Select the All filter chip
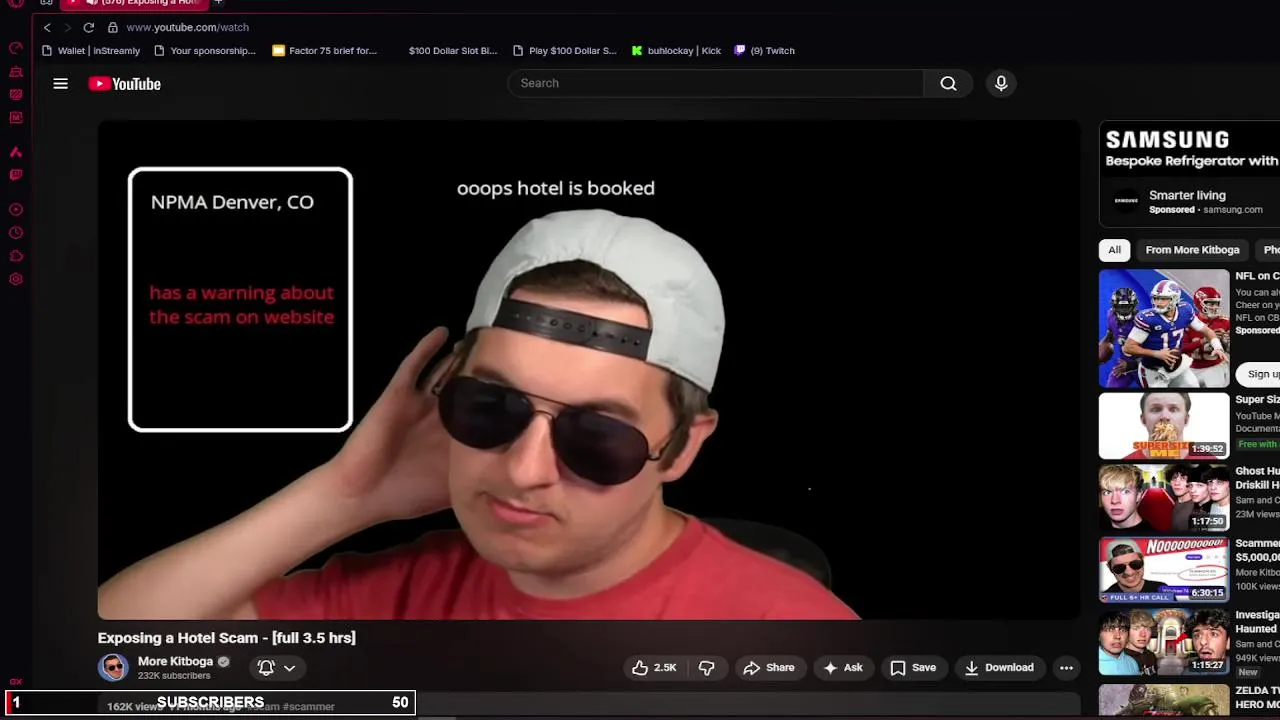The height and width of the screenshot is (720, 1280). click(x=1114, y=250)
